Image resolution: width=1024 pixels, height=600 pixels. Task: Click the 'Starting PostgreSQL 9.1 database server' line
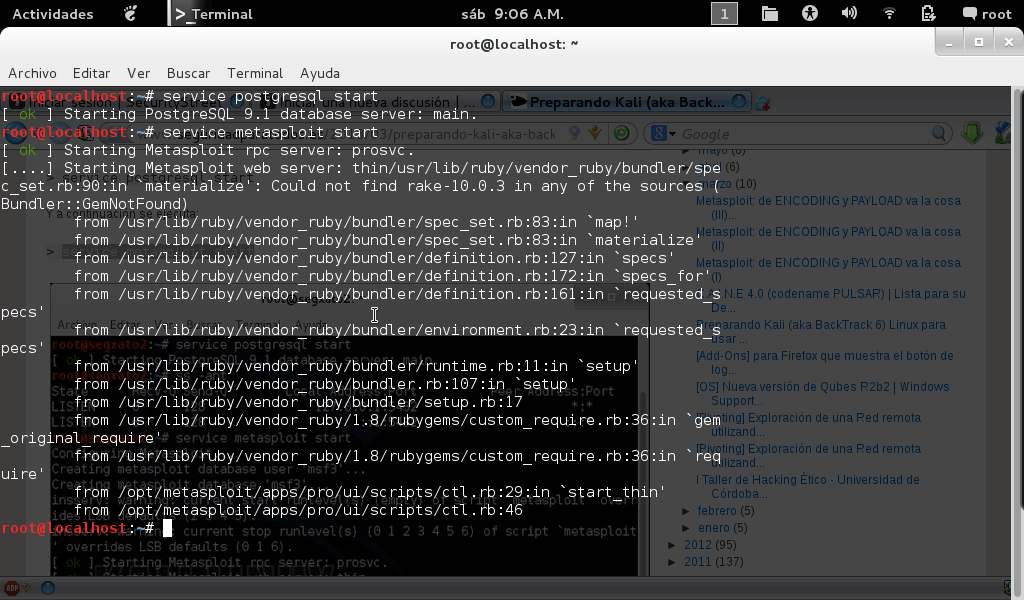(240, 114)
